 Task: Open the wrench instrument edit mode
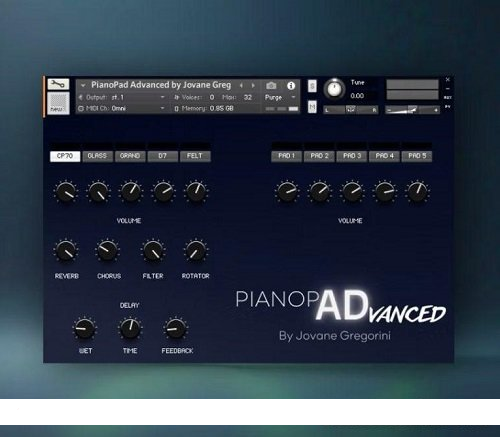coord(58,84)
